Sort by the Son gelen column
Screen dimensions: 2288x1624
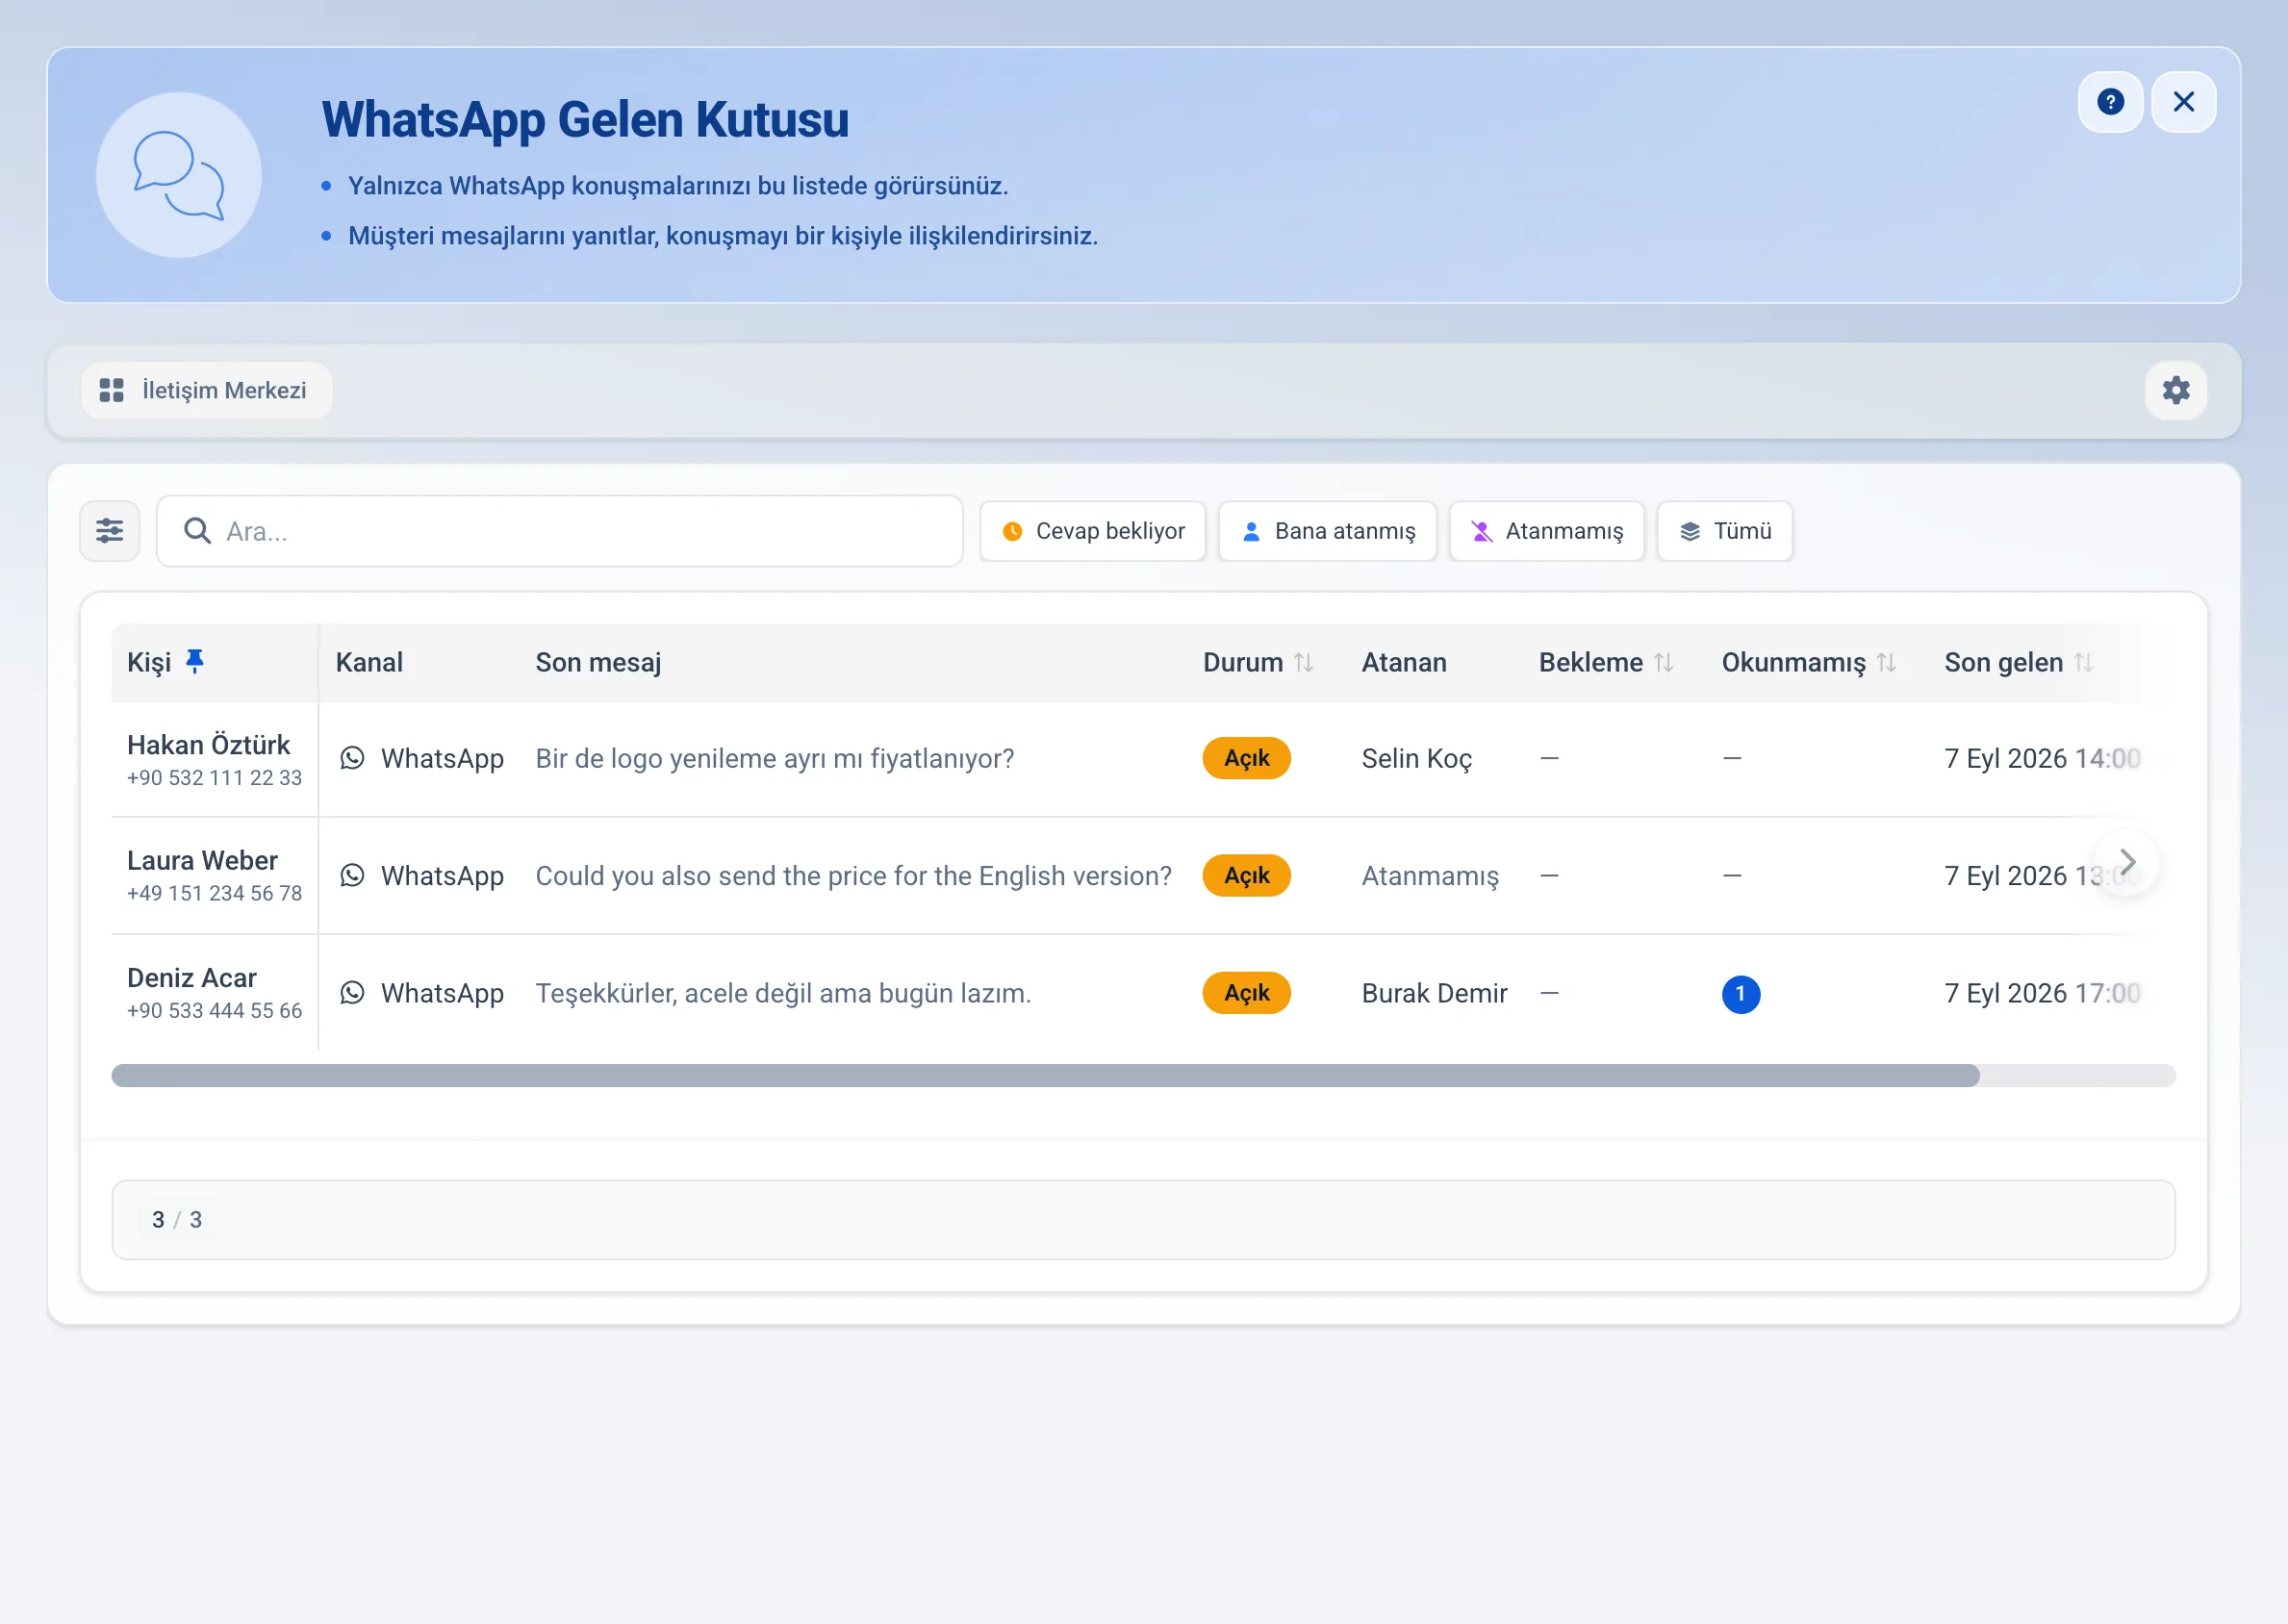pyautogui.click(x=2083, y=662)
